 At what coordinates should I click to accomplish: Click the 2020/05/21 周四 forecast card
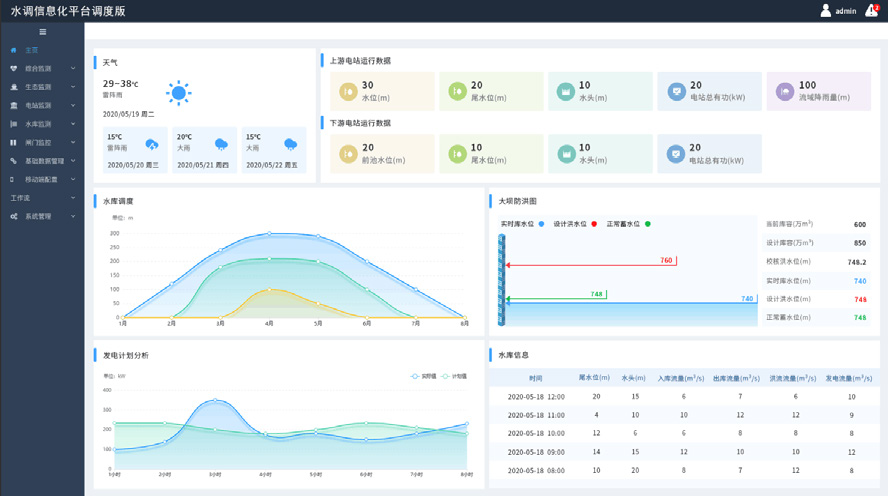(204, 150)
